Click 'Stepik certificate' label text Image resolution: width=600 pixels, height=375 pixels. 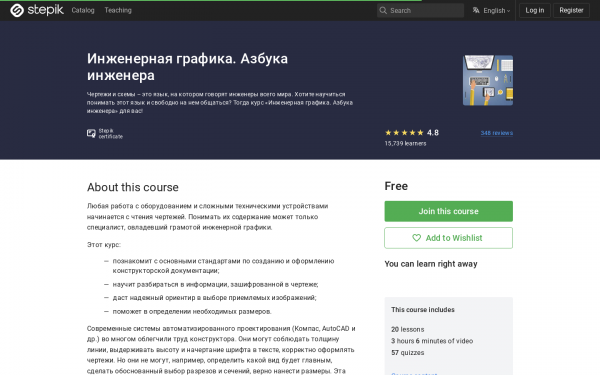click(x=111, y=134)
